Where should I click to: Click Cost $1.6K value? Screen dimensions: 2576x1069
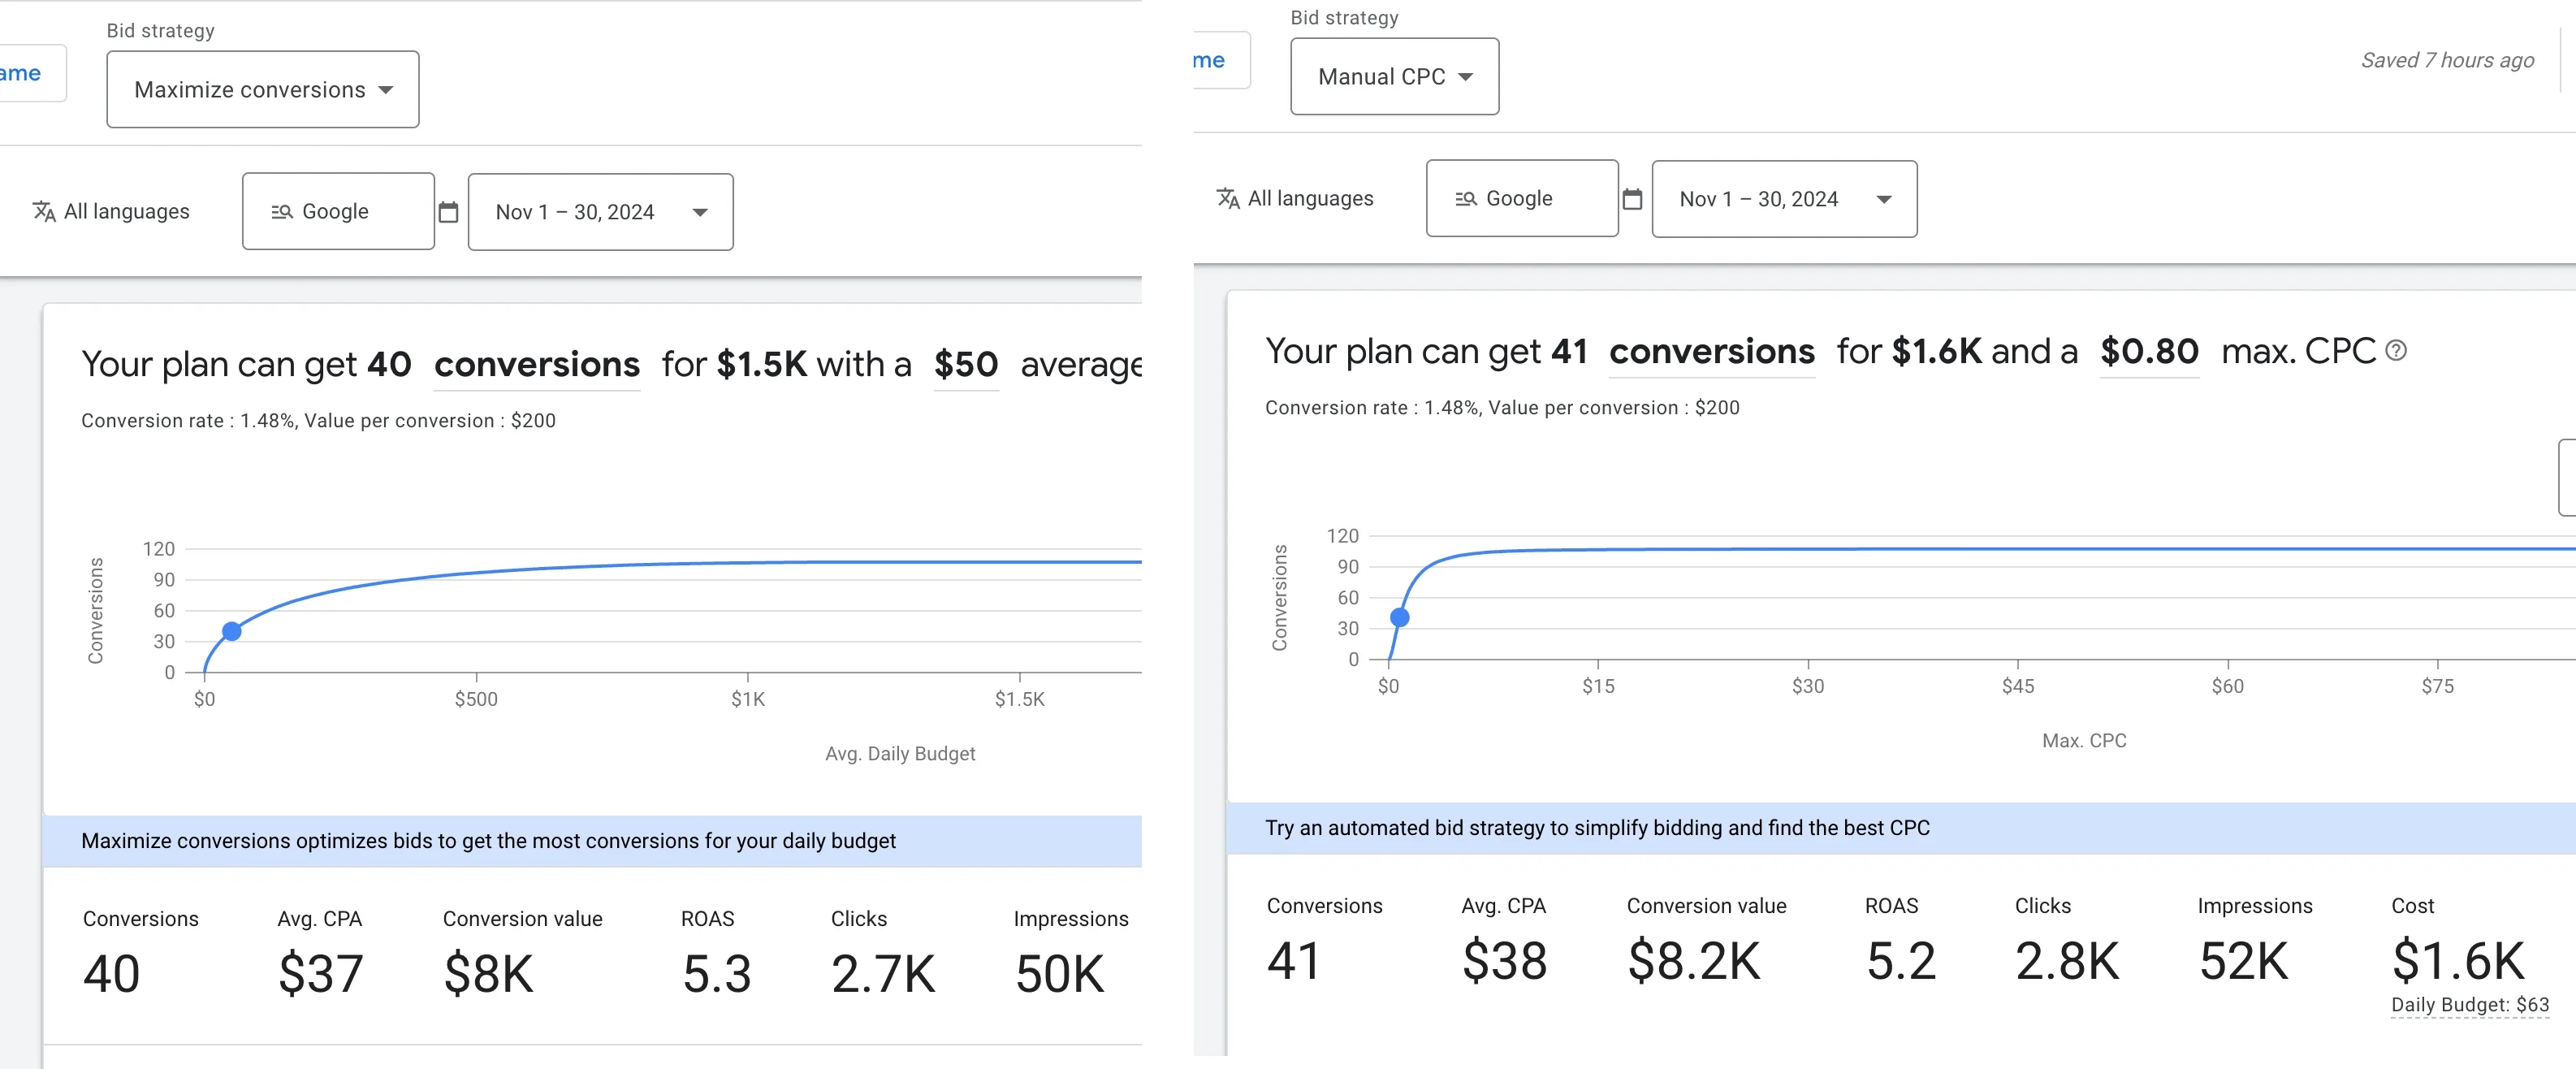point(2458,961)
